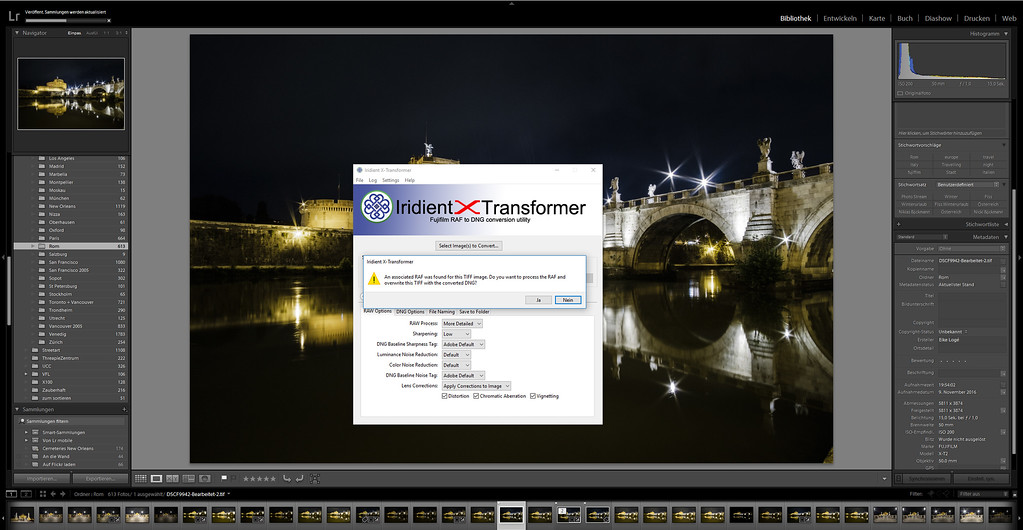Image resolution: width=1023 pixels, height=530 pixels.
Task: Toggle Originalfoto indicator under histogram
Action: click(x=900, y=93)
